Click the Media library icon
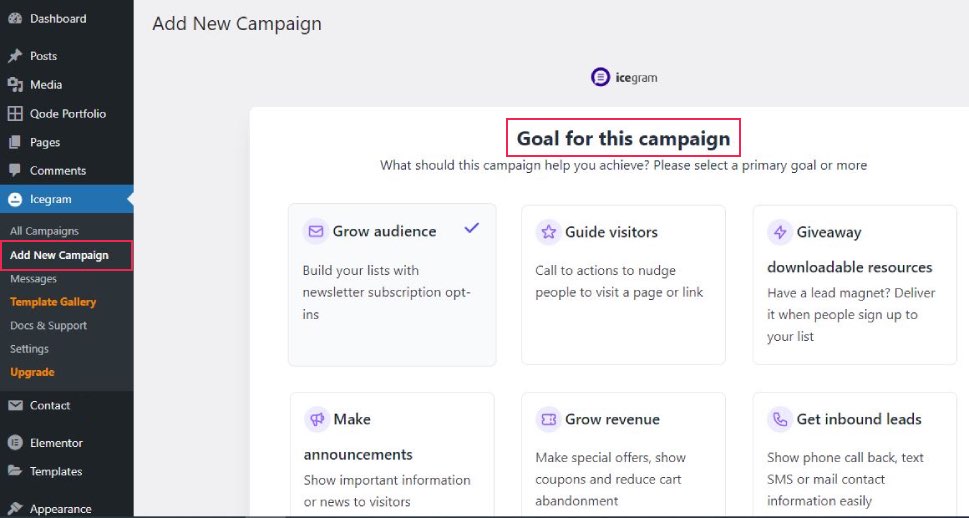969x518 pixels. click(x=15, y=85)
